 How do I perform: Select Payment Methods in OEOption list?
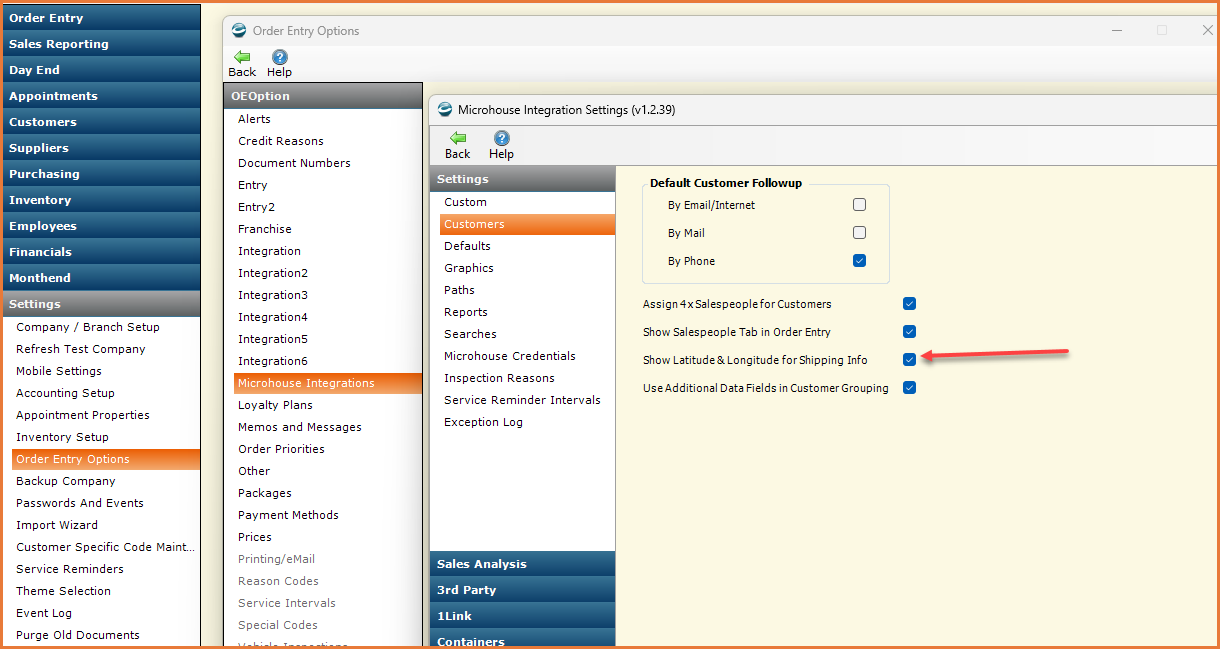[x=288, y=515]
